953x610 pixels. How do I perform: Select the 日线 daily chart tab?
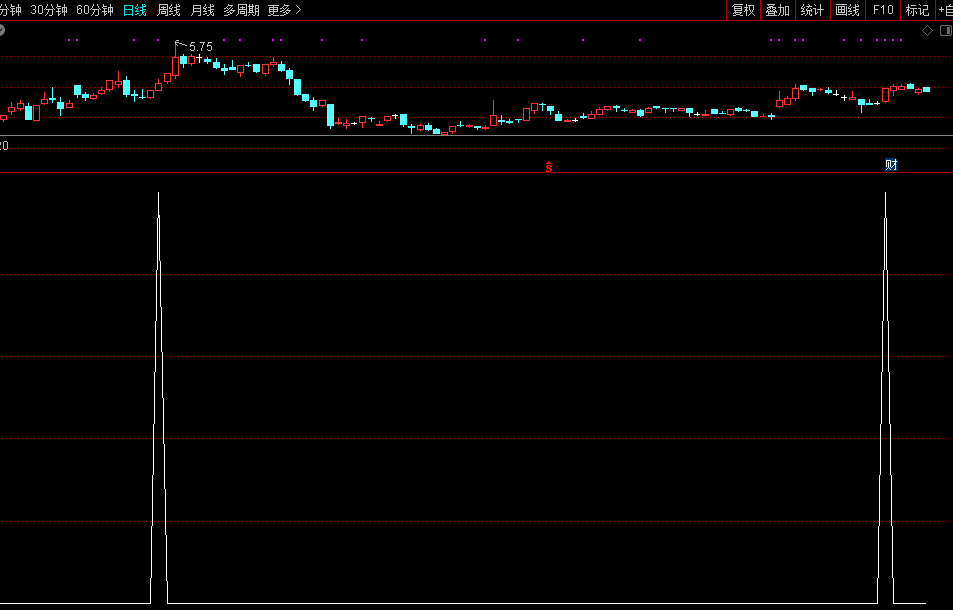click(x=134, y=10)
